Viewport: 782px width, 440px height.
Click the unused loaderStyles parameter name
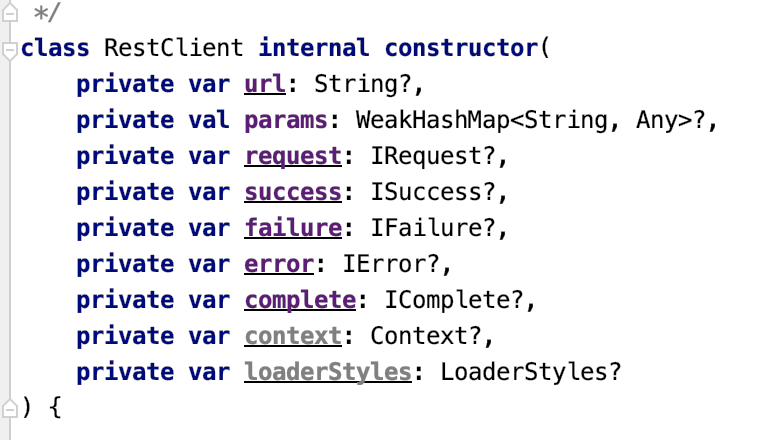(x=328, y=372)
